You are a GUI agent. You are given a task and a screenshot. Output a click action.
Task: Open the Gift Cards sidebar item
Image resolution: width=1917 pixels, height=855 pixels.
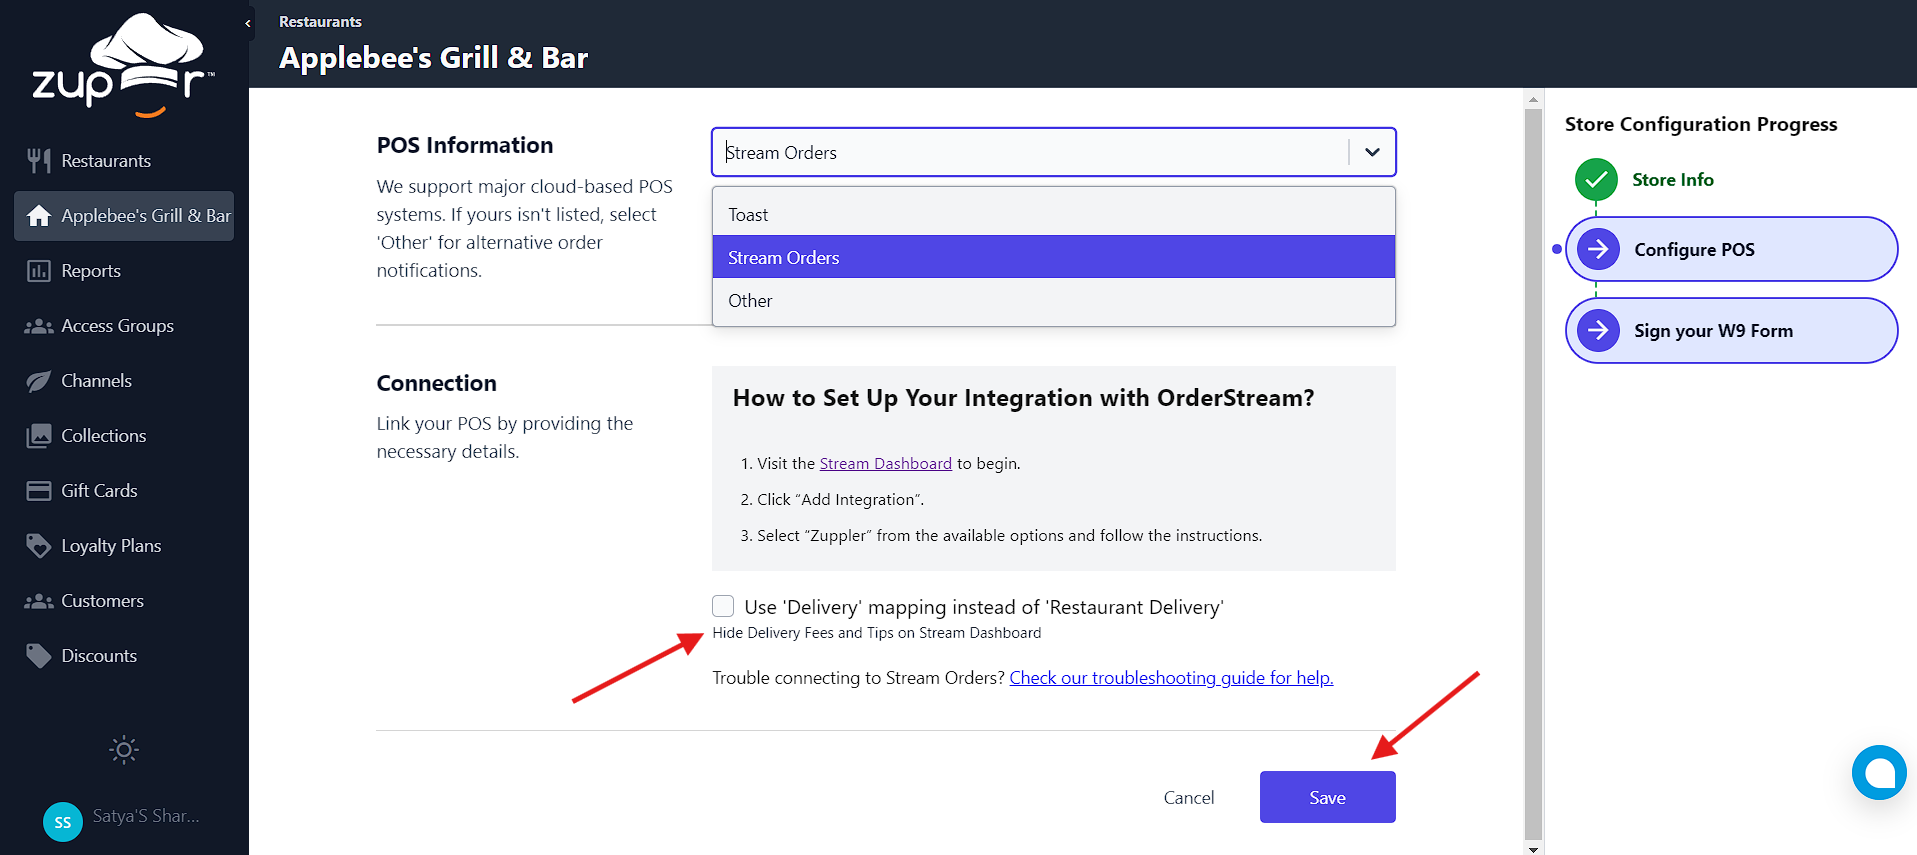pos(124,491)
